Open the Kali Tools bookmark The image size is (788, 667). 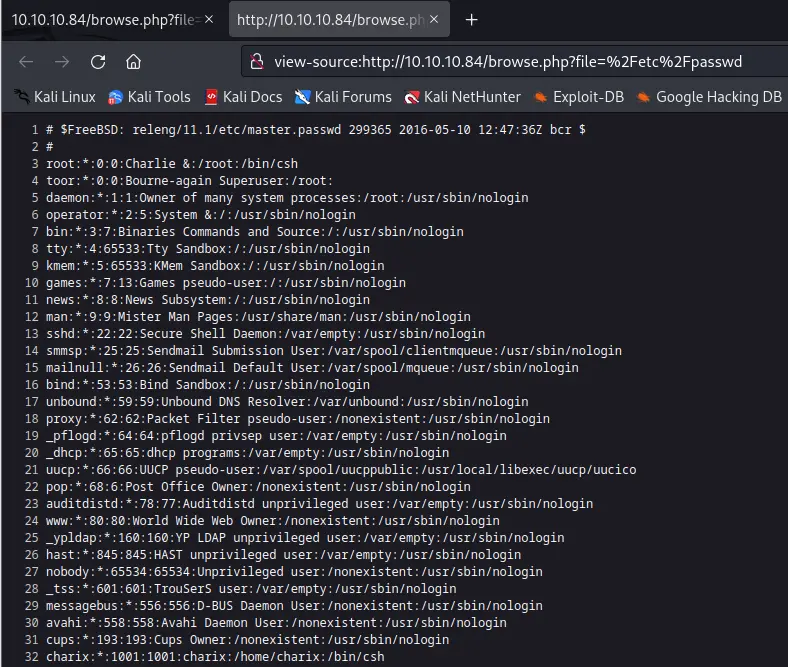pyautogui.click(x=149, y=97)
